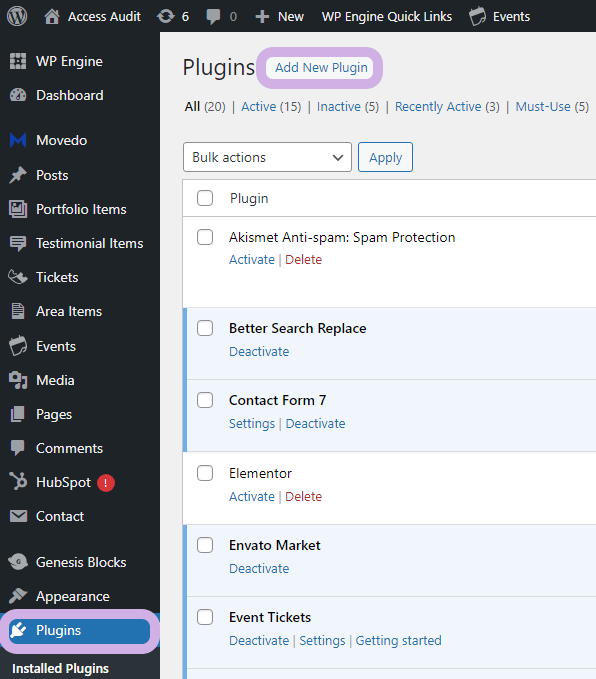Open the Bulk actions dropdown
Viewport: 596px width, 679px height.
[267, 157]
